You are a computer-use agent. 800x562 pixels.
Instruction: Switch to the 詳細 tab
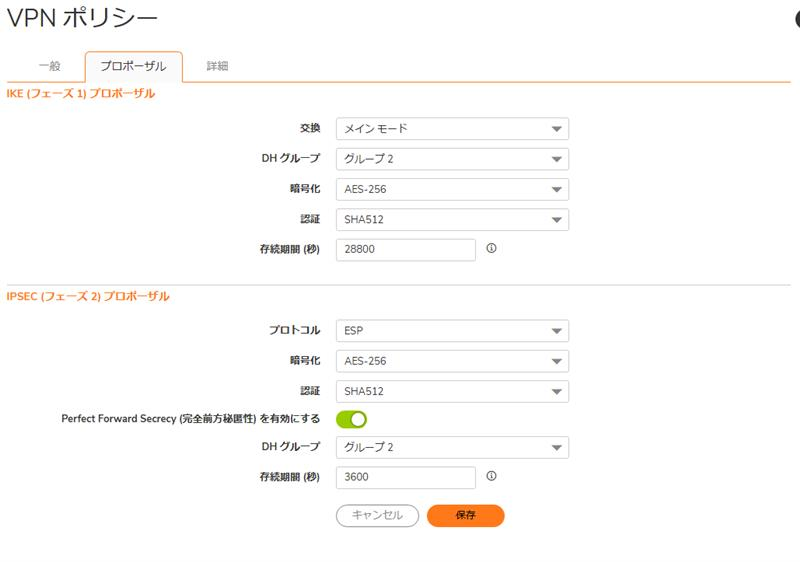(217, 66)
